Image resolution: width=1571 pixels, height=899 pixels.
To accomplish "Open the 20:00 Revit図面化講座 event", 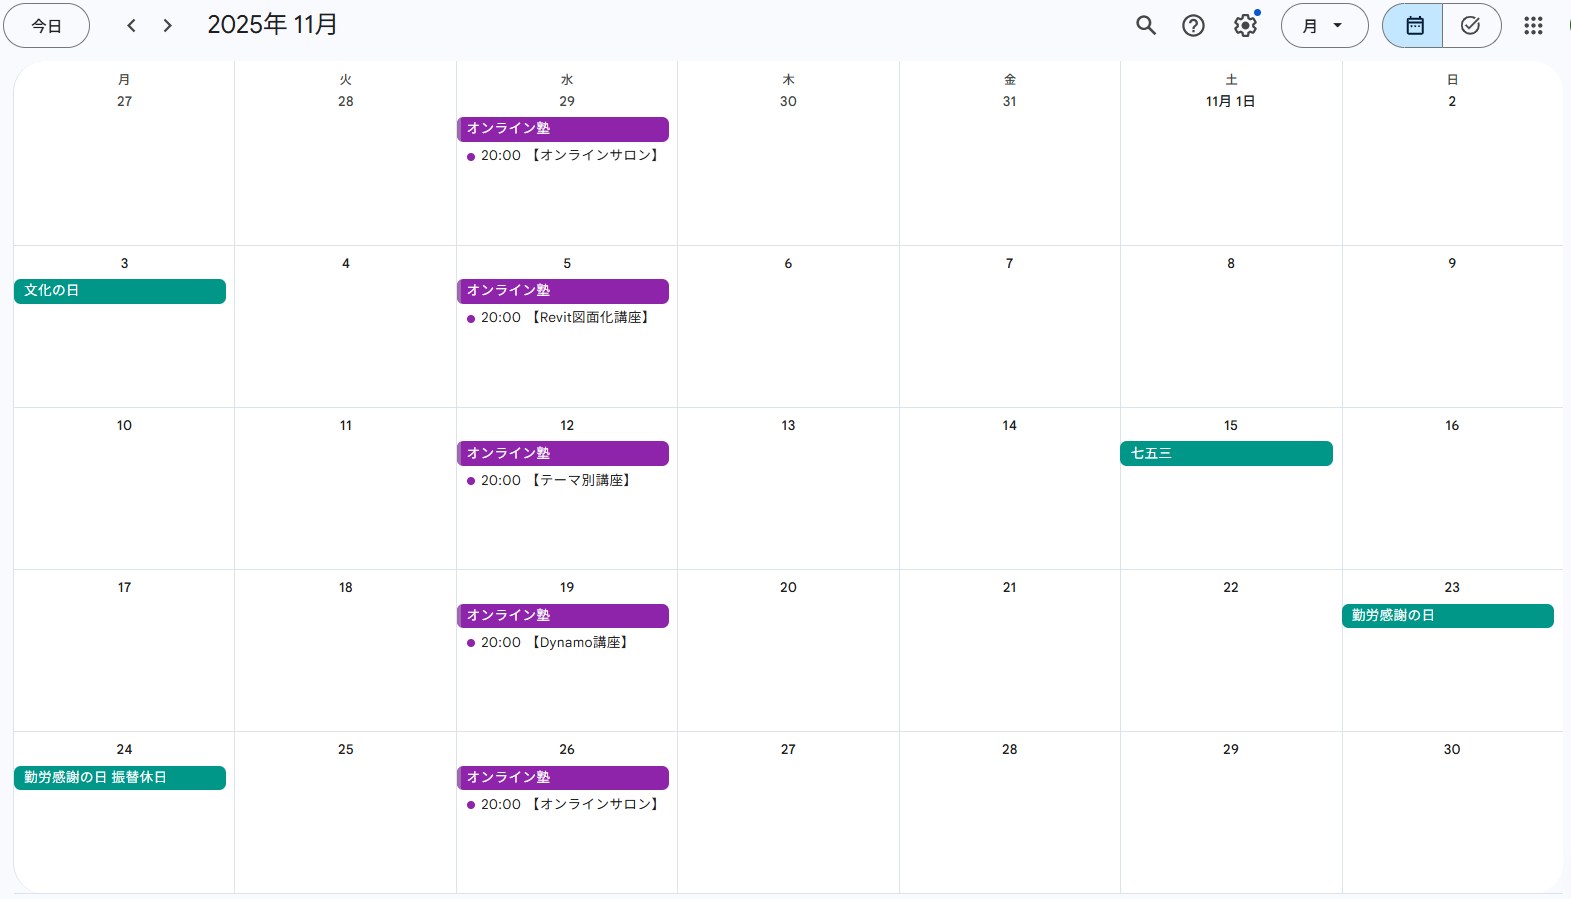I will 564,318.
